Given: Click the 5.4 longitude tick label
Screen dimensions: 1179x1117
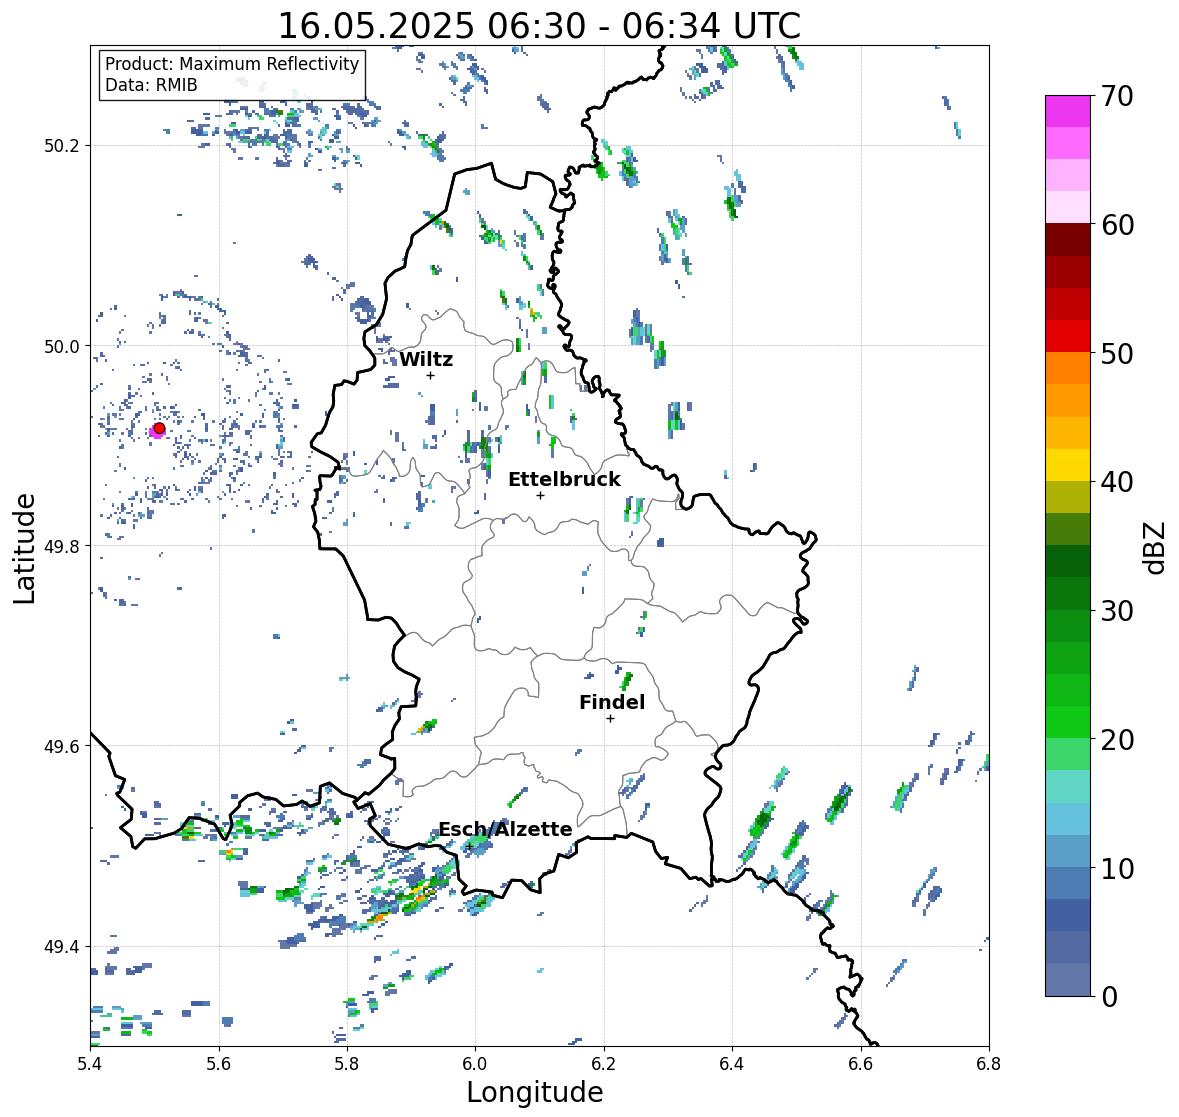Looking at the screenshot, I should [x=90, y=1064].
